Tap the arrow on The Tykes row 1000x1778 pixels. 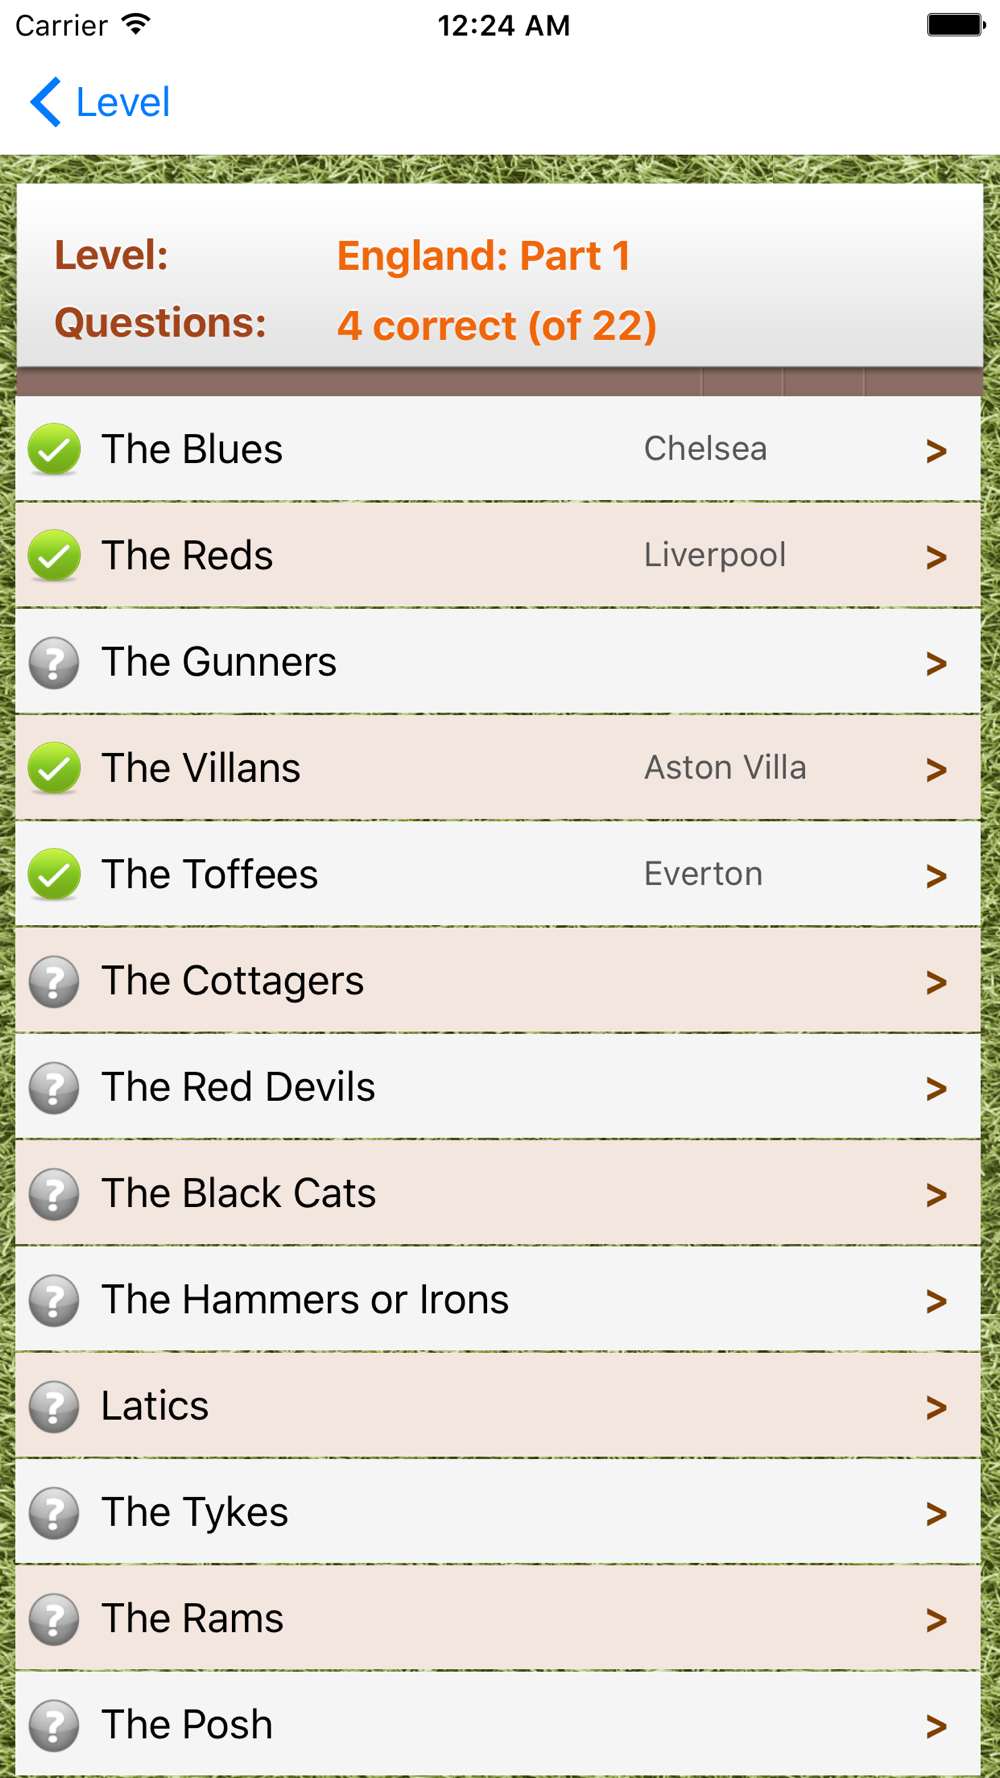click(x=936, y=1514)
